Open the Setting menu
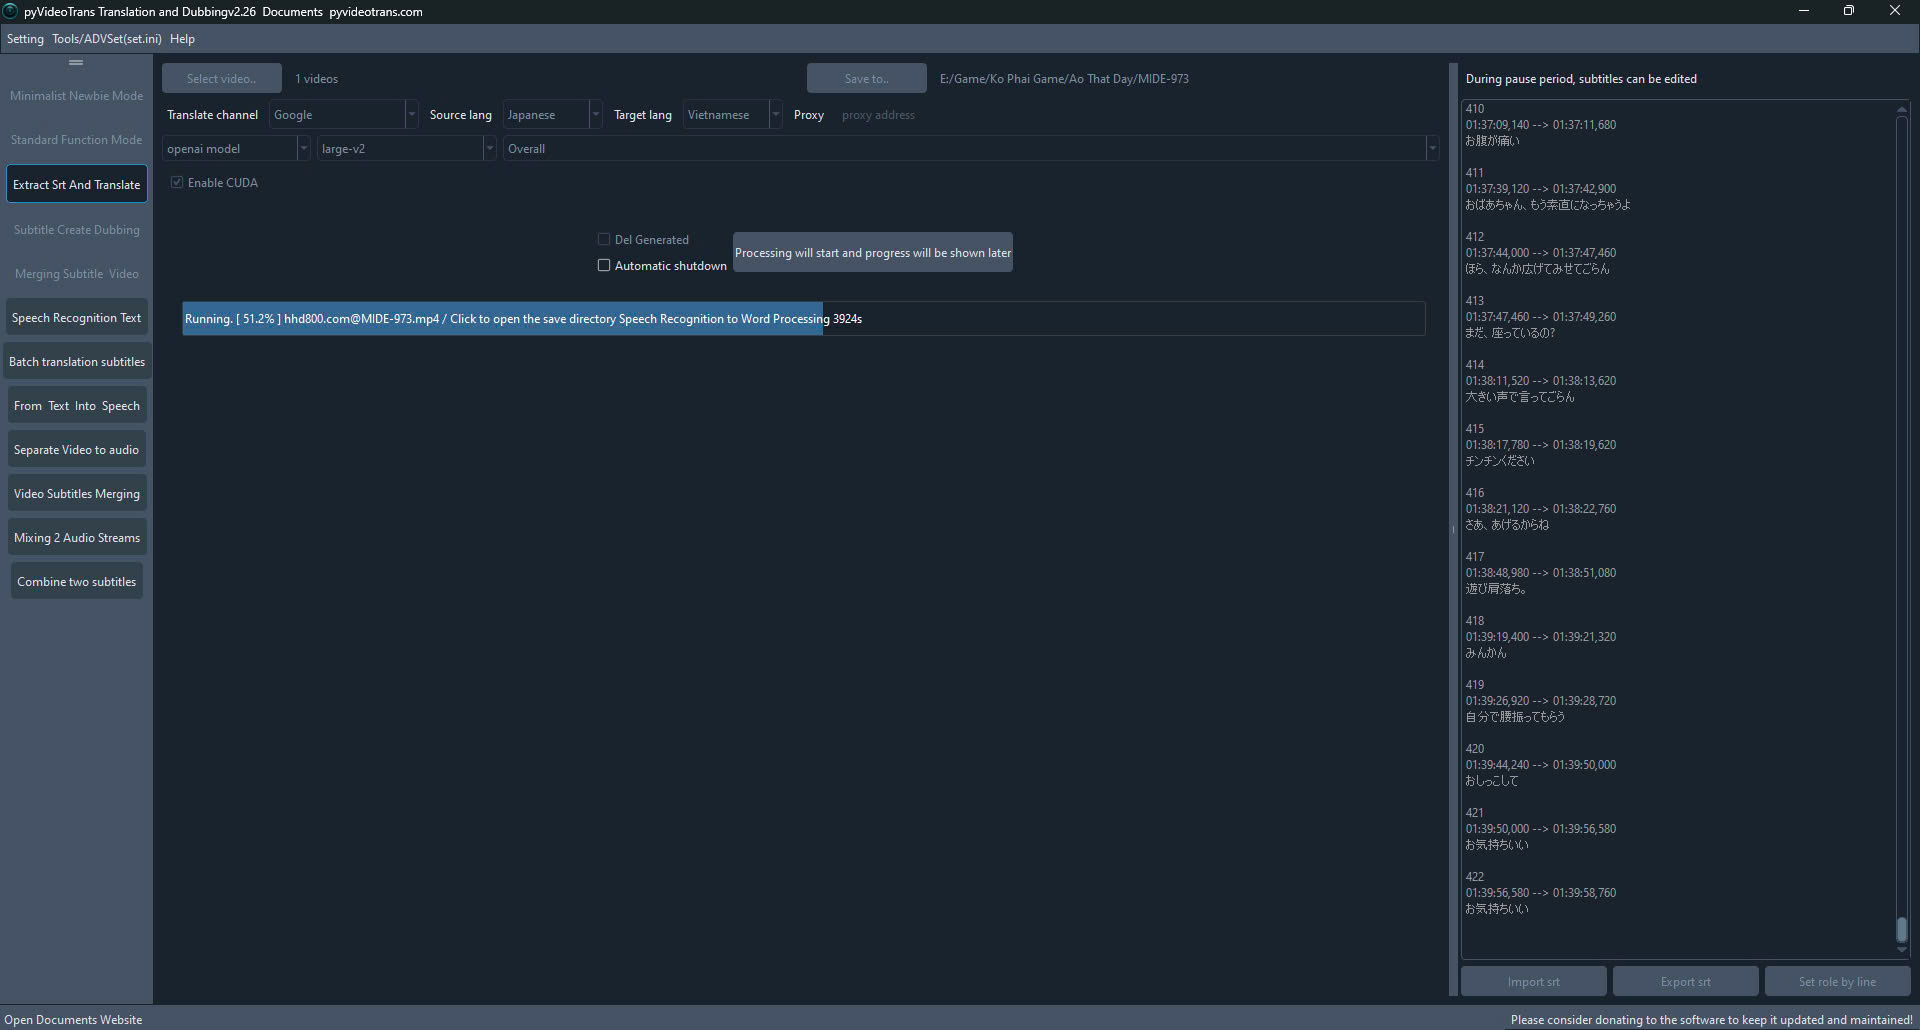 [x=25, y=39]
